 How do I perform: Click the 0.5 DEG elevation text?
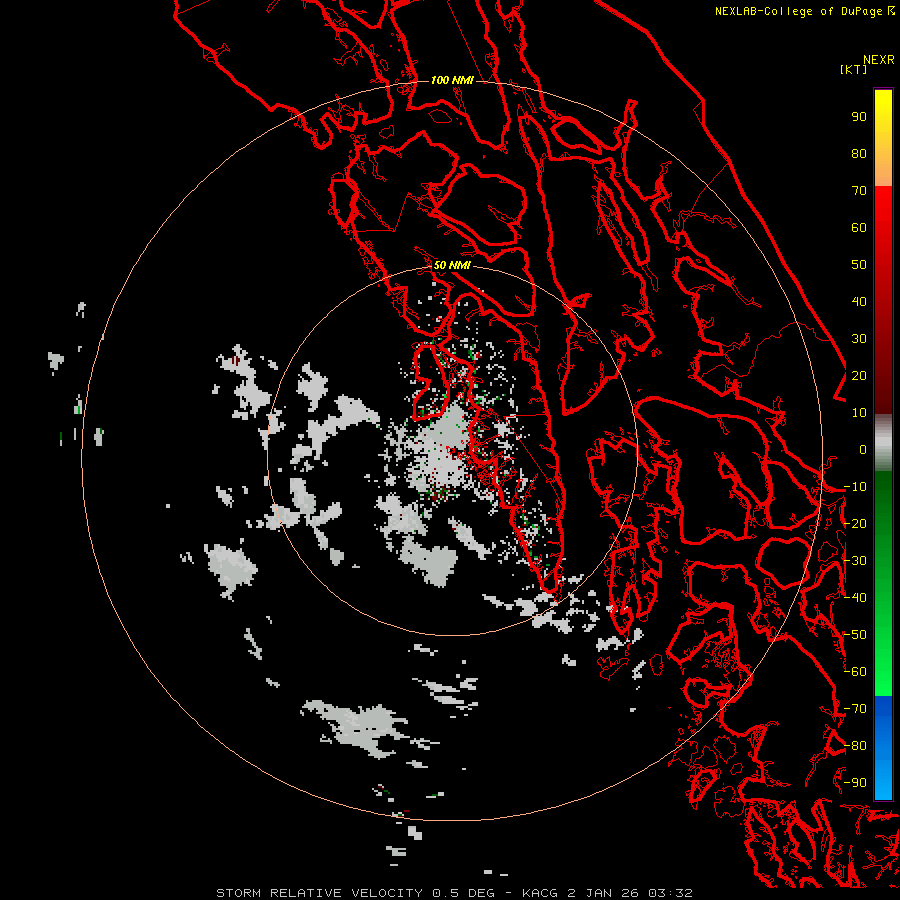tap(463, 893)
